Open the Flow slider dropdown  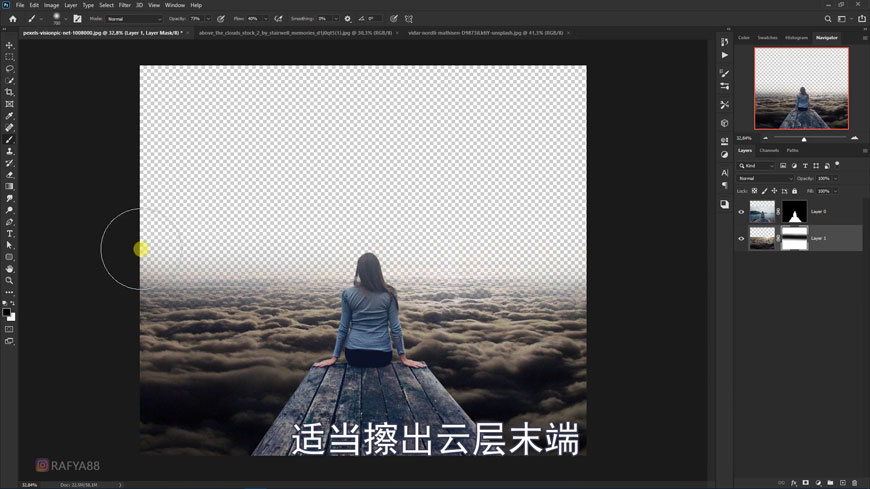point(265,19)
